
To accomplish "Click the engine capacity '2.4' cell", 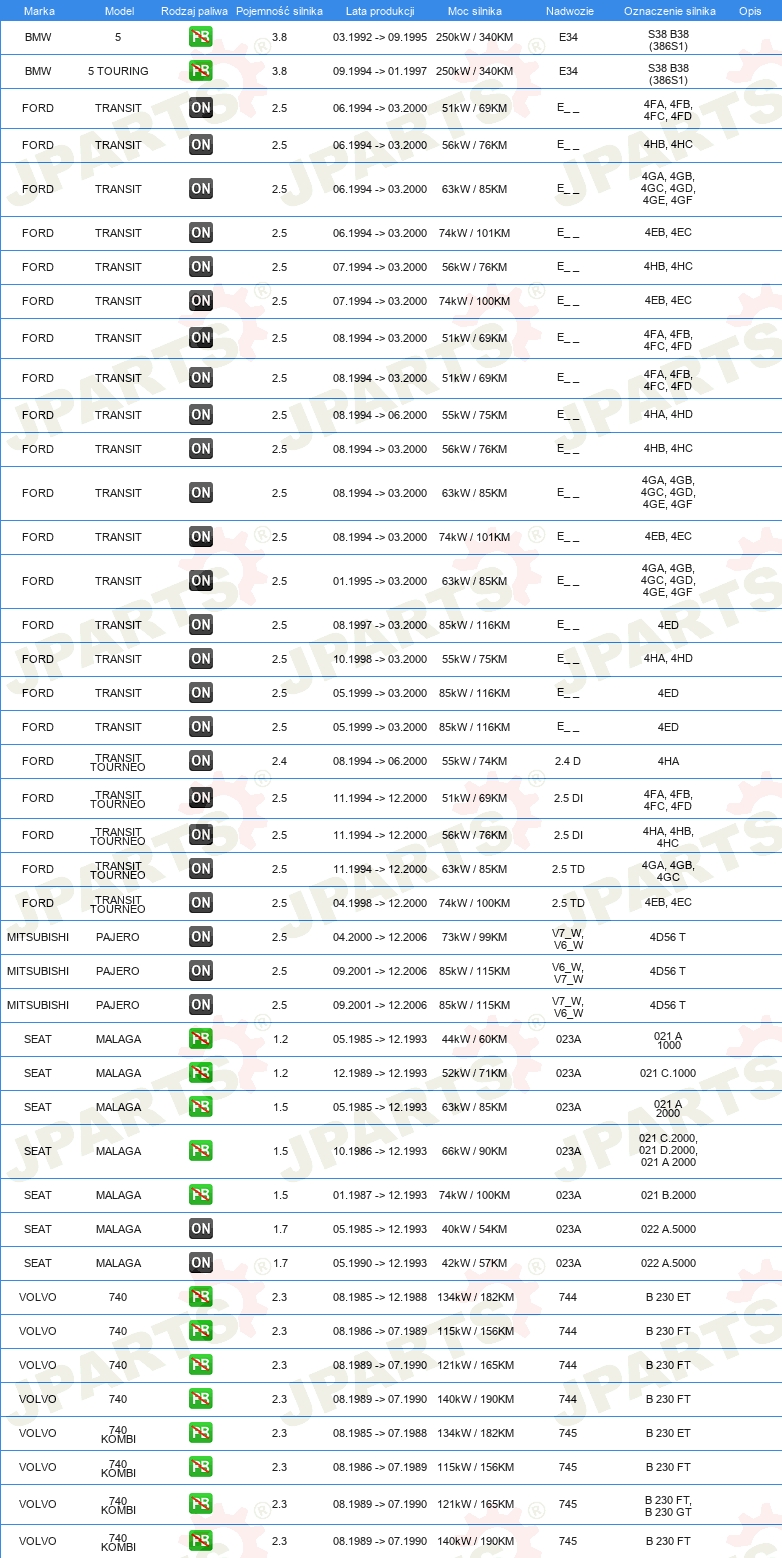I will (x=279, y=761).
